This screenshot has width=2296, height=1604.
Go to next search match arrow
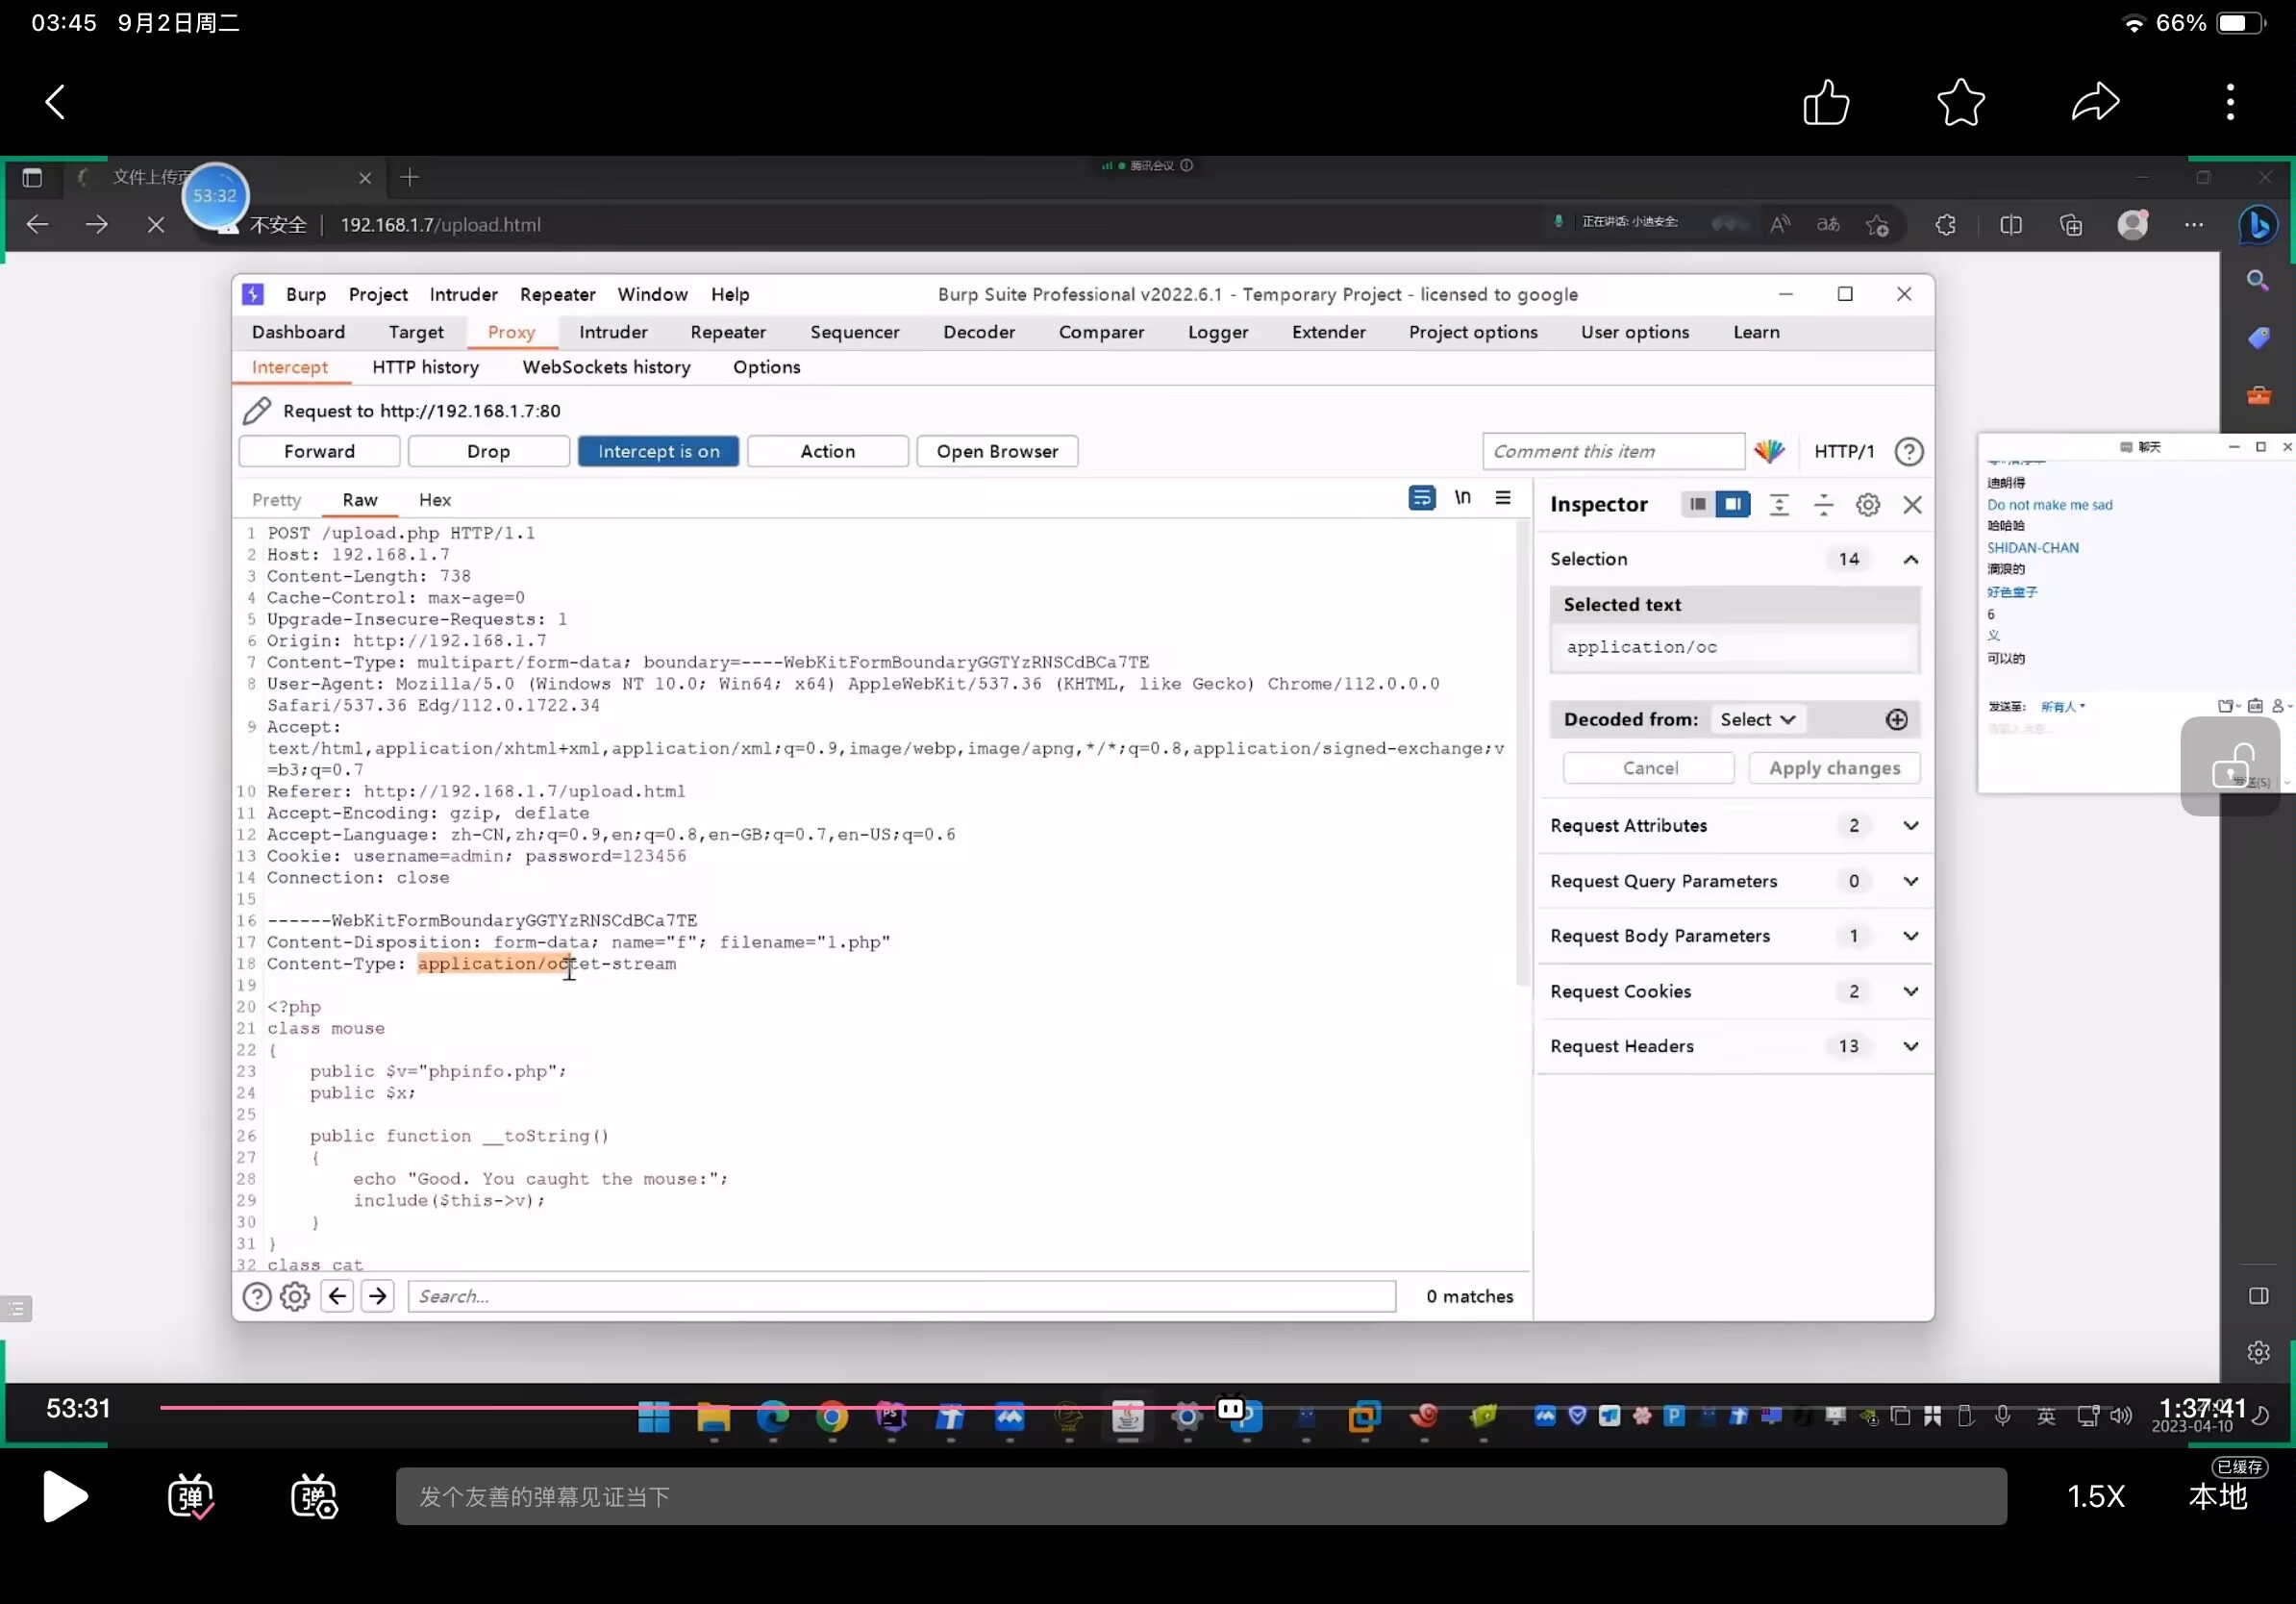(377, 1296)
